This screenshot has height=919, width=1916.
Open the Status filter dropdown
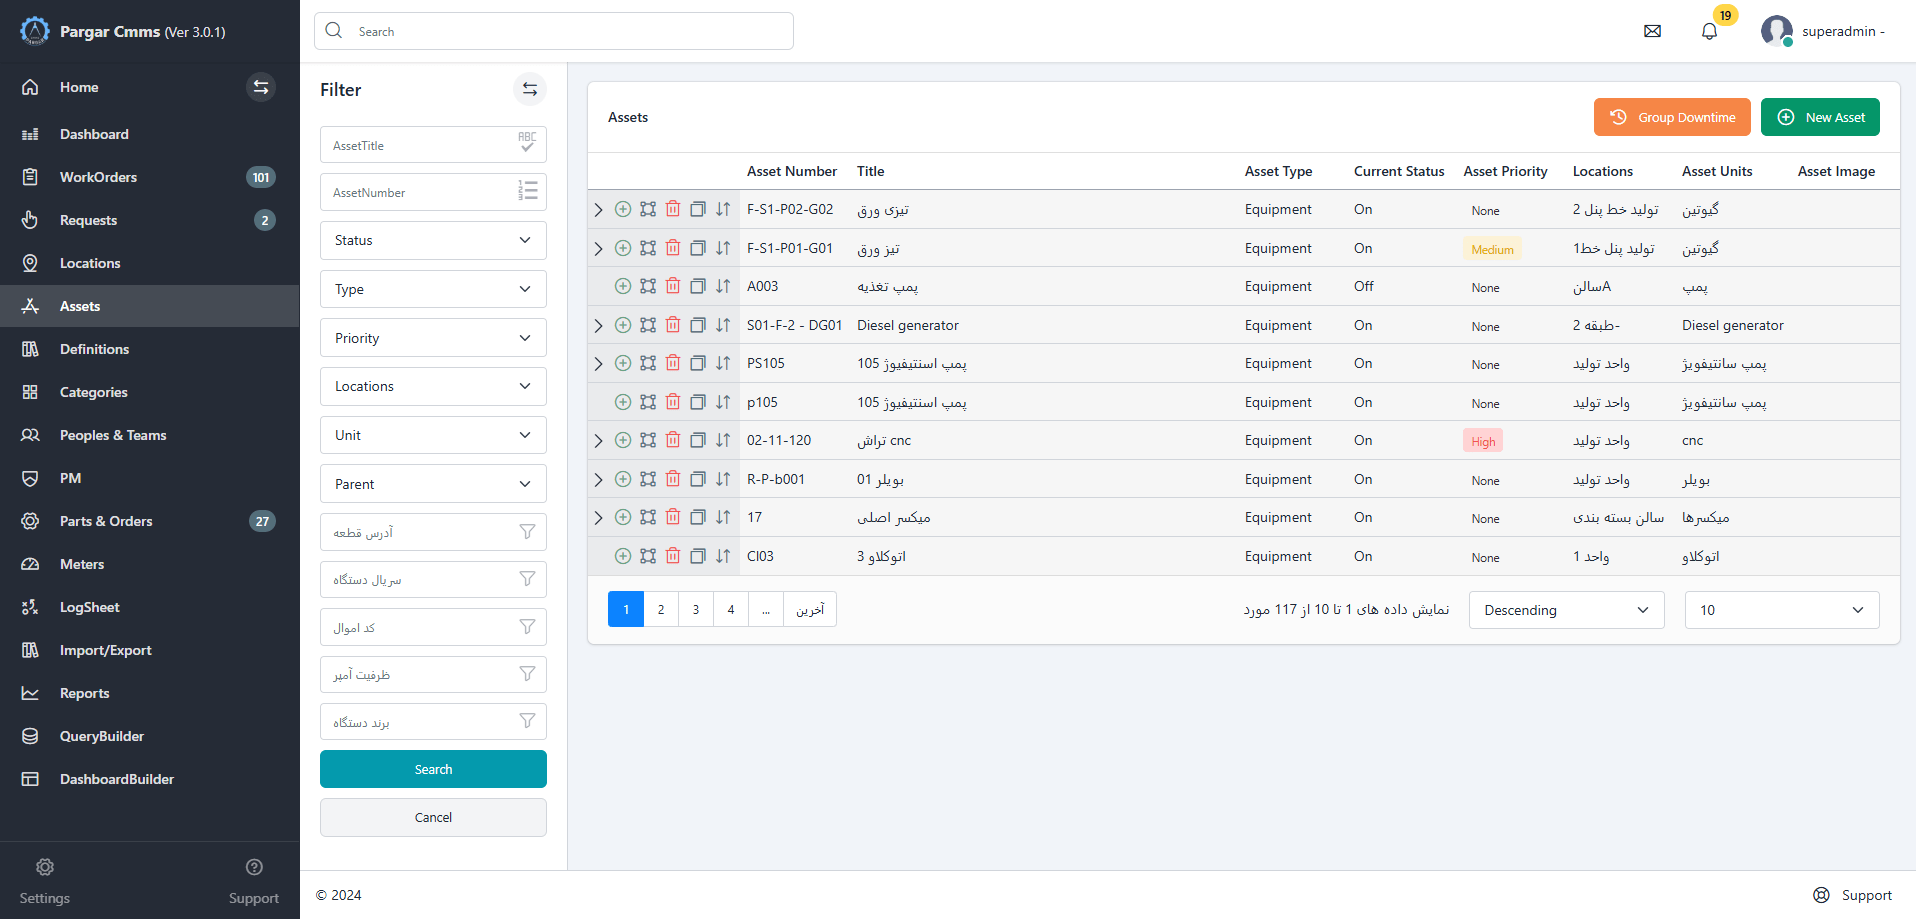coord(433,240)
